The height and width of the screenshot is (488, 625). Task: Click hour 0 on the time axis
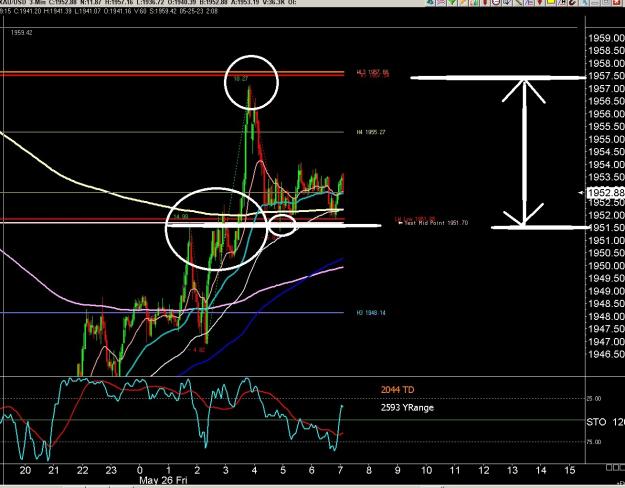tap(140, 470)
